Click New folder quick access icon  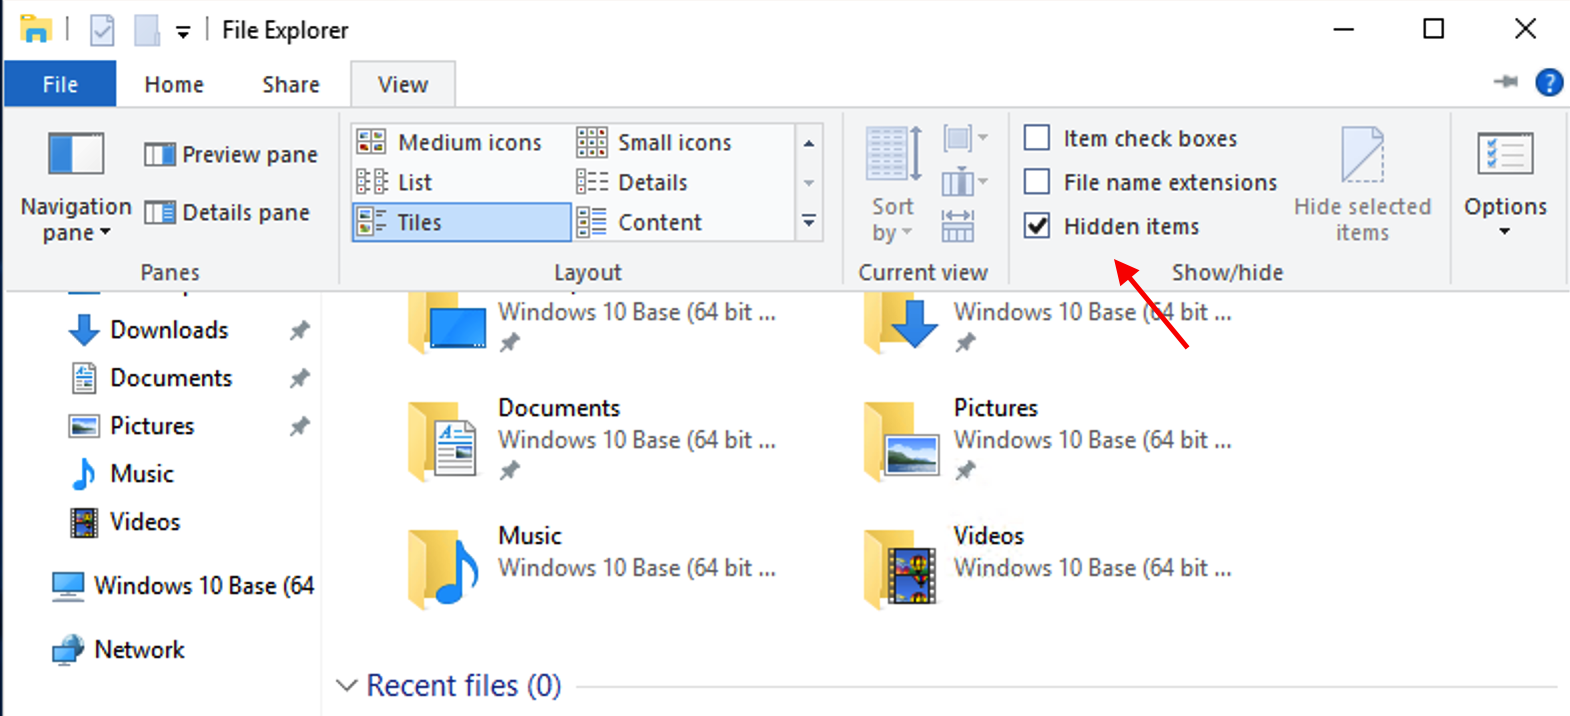tap(147, 30)
